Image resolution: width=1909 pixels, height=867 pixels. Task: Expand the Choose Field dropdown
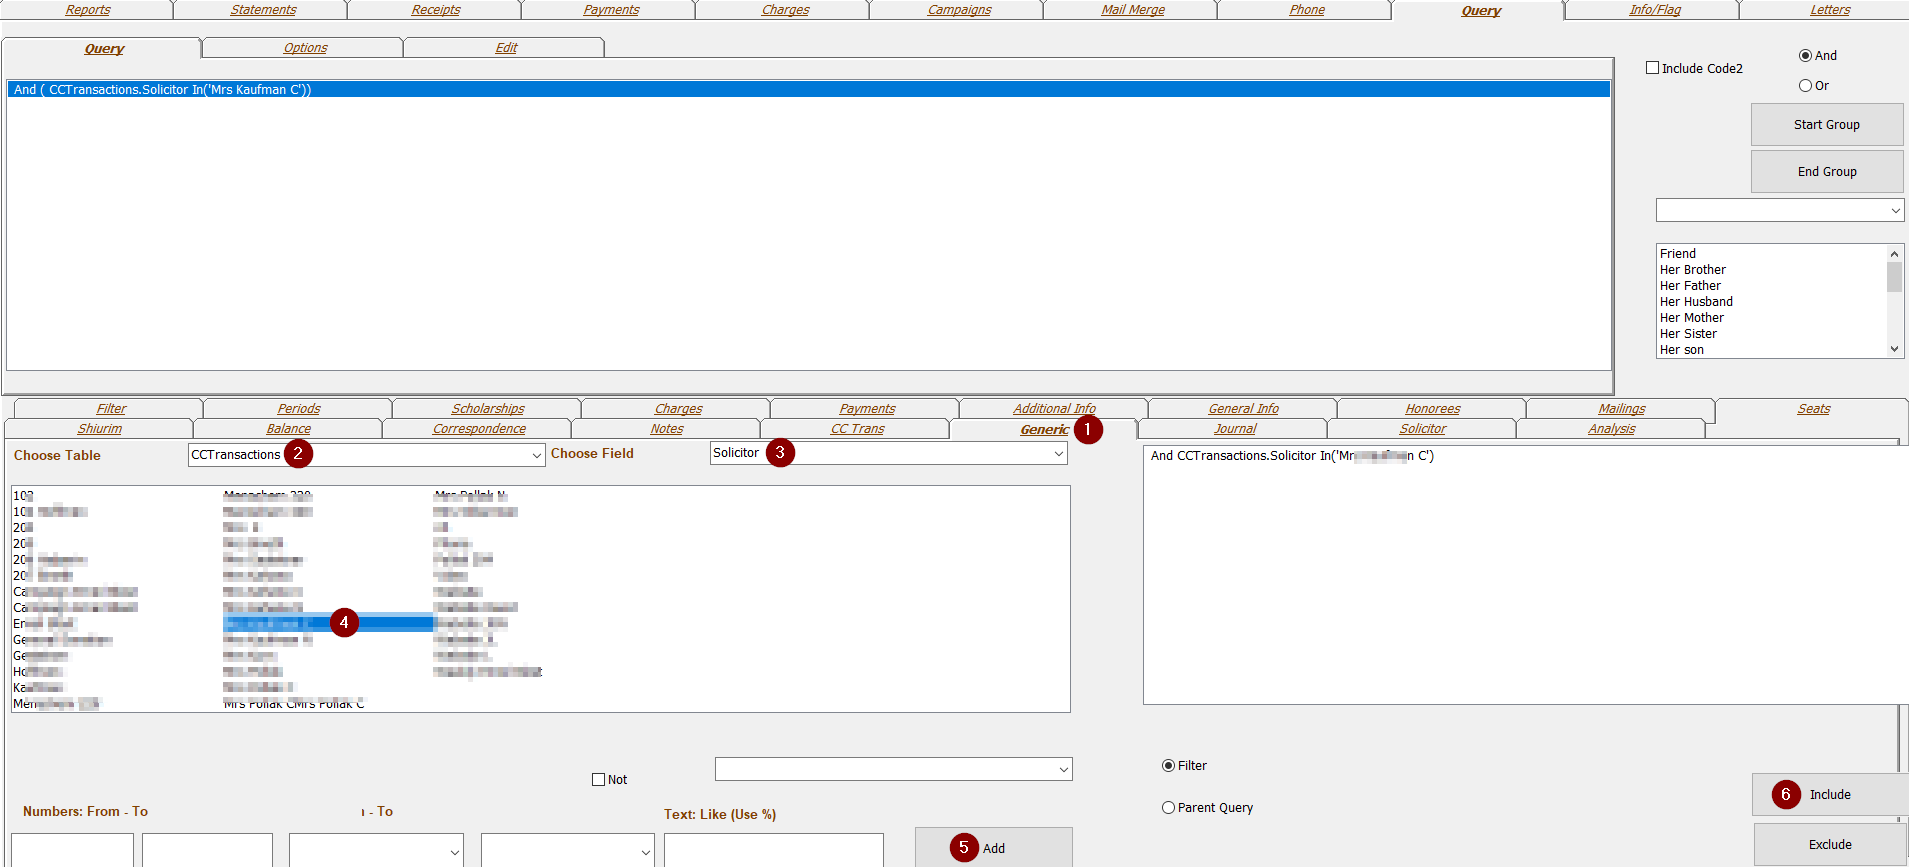click(1058, 454)
